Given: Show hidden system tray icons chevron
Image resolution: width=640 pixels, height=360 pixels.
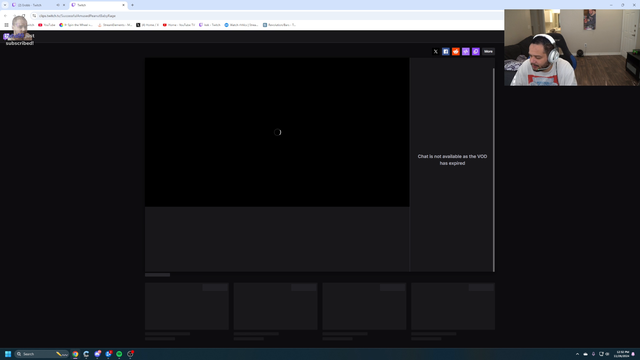Looking at the screenshot, I should pyautogui.click(x=577, y=354).
